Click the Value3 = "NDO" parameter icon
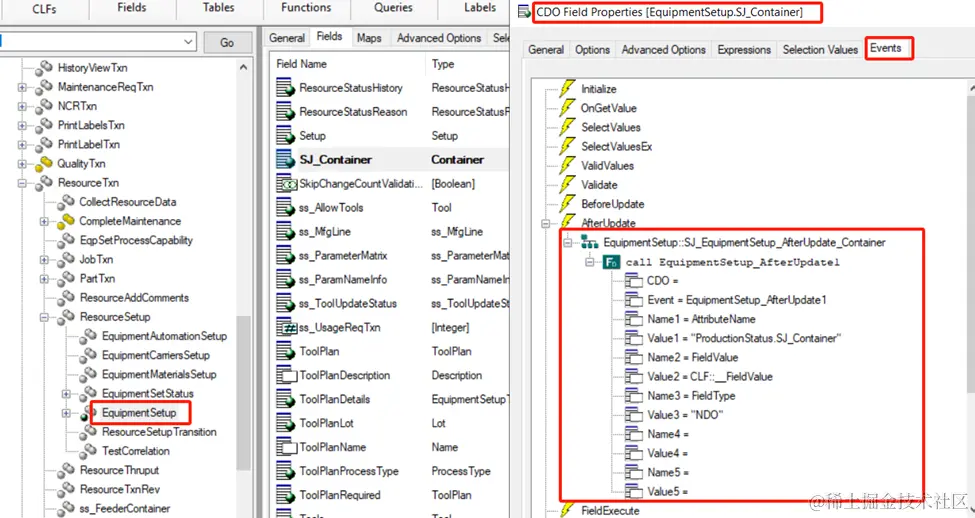This screenshot has height=518, width=975. pos(634,415)
